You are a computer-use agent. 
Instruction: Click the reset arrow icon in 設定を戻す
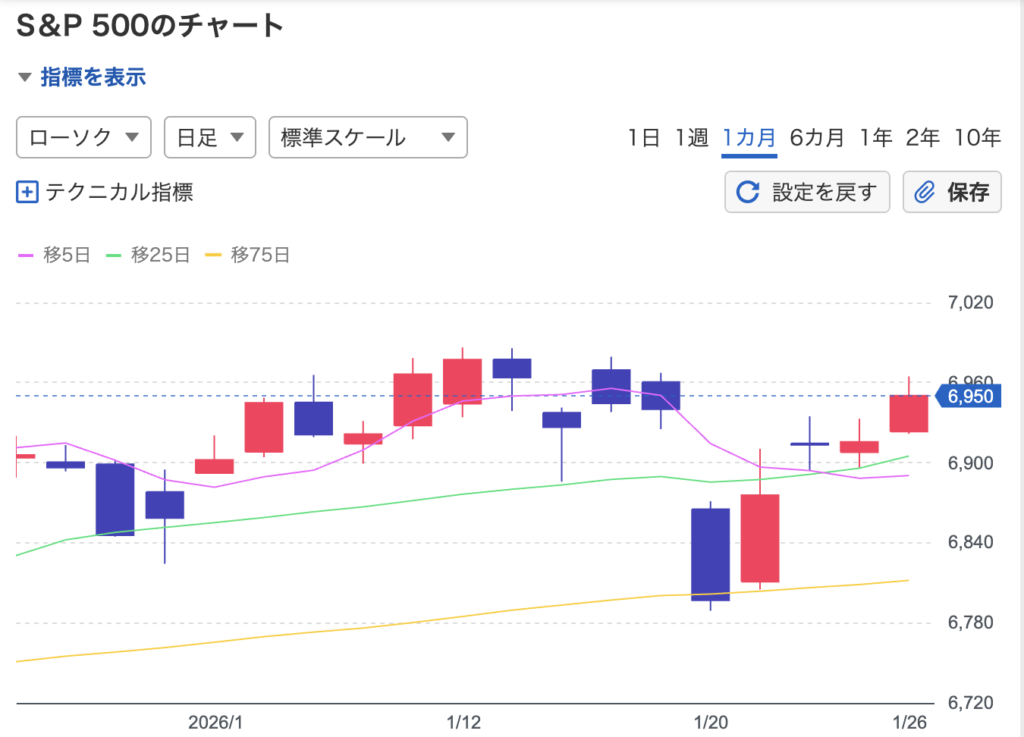[747, 192]
